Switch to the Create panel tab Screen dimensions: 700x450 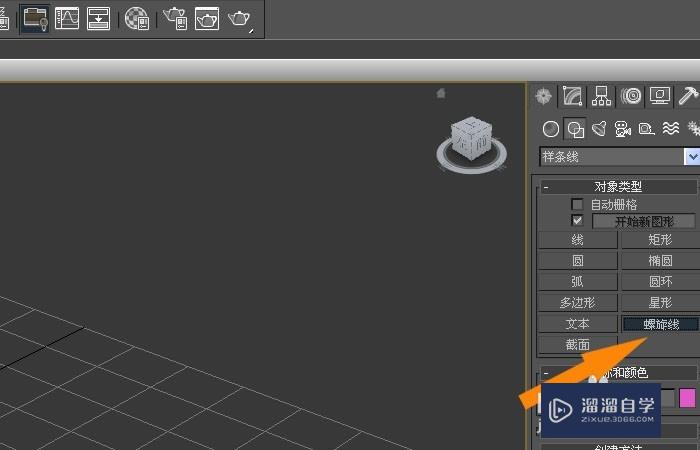(543, 96)
